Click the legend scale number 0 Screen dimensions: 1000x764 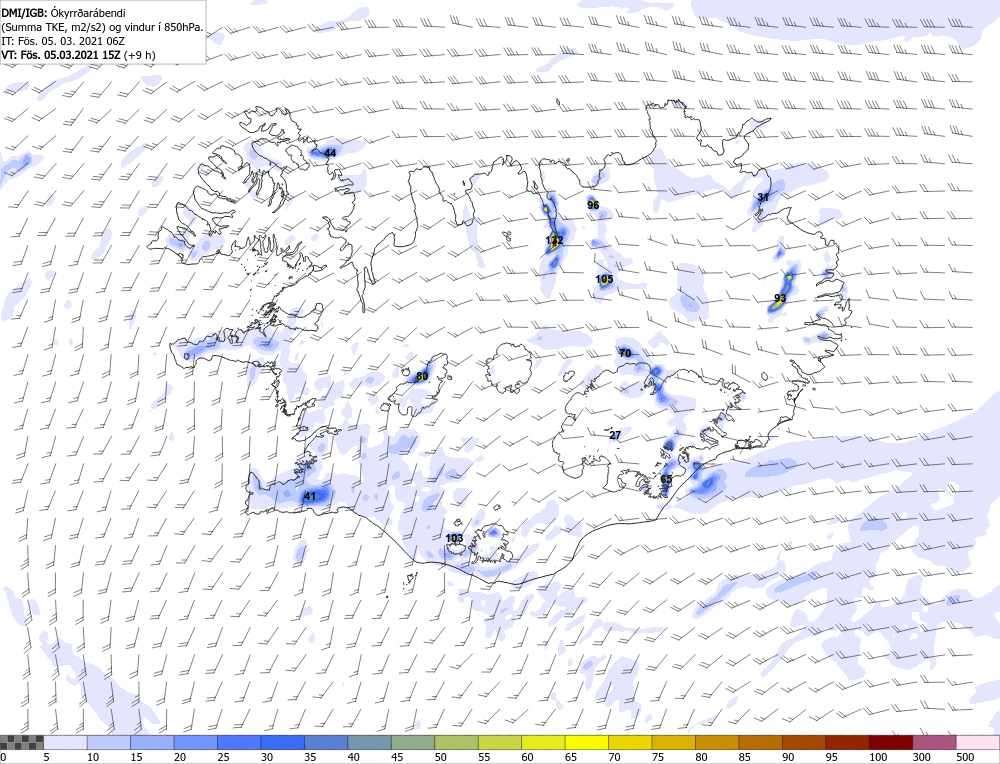tap(4, 757)
